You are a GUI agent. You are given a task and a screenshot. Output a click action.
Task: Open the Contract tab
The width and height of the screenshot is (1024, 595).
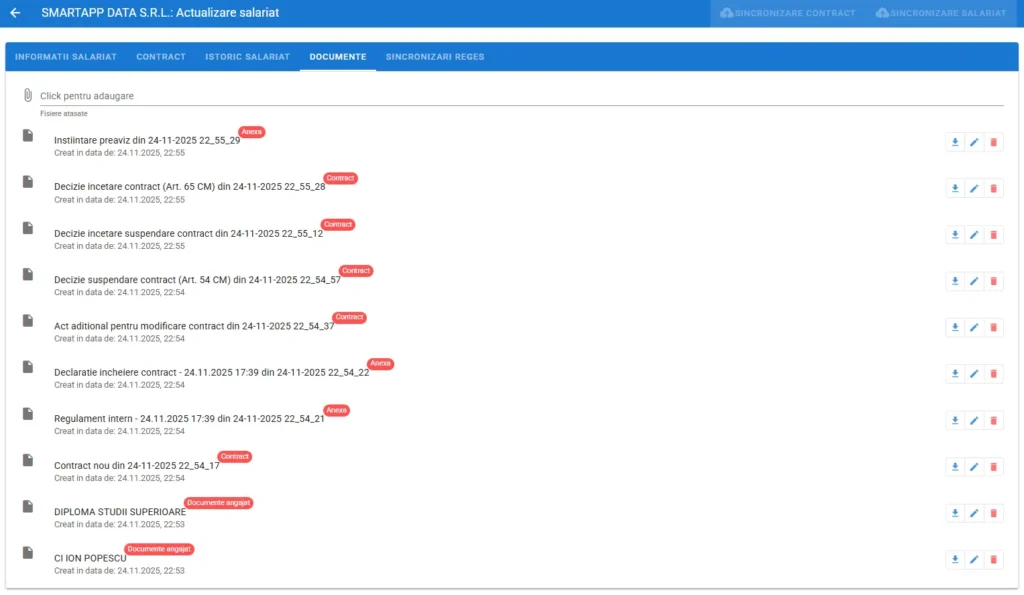161,57
